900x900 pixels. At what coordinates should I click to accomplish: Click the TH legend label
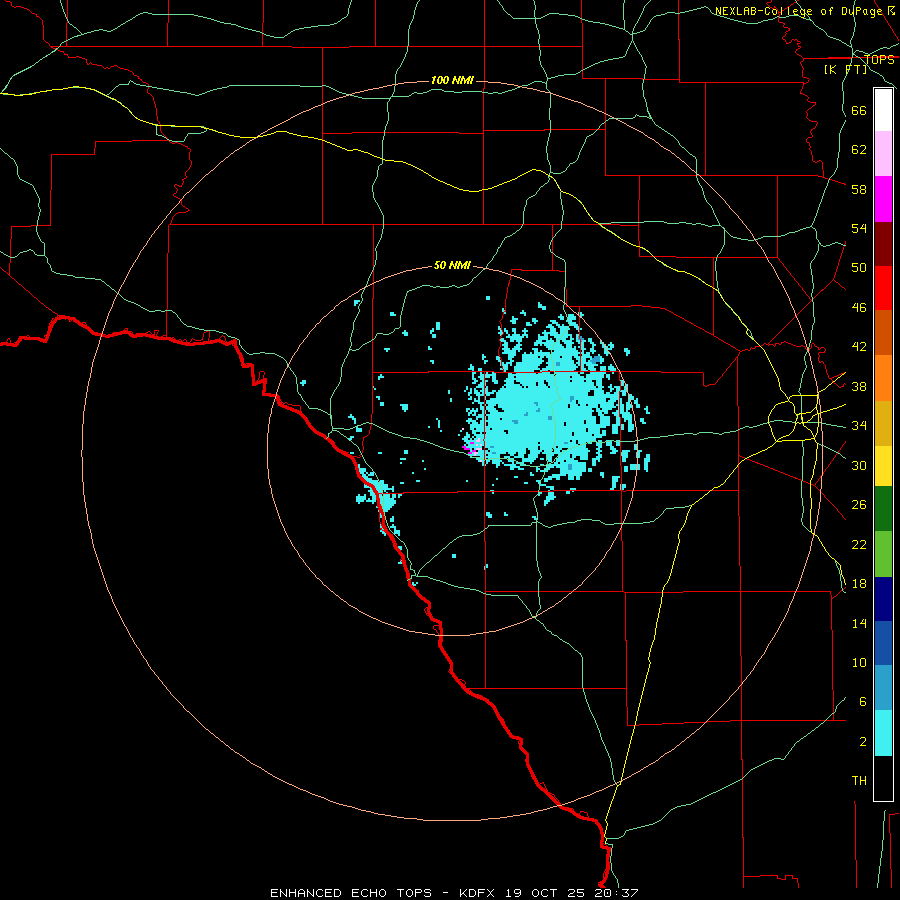click(x=859, y=780)
